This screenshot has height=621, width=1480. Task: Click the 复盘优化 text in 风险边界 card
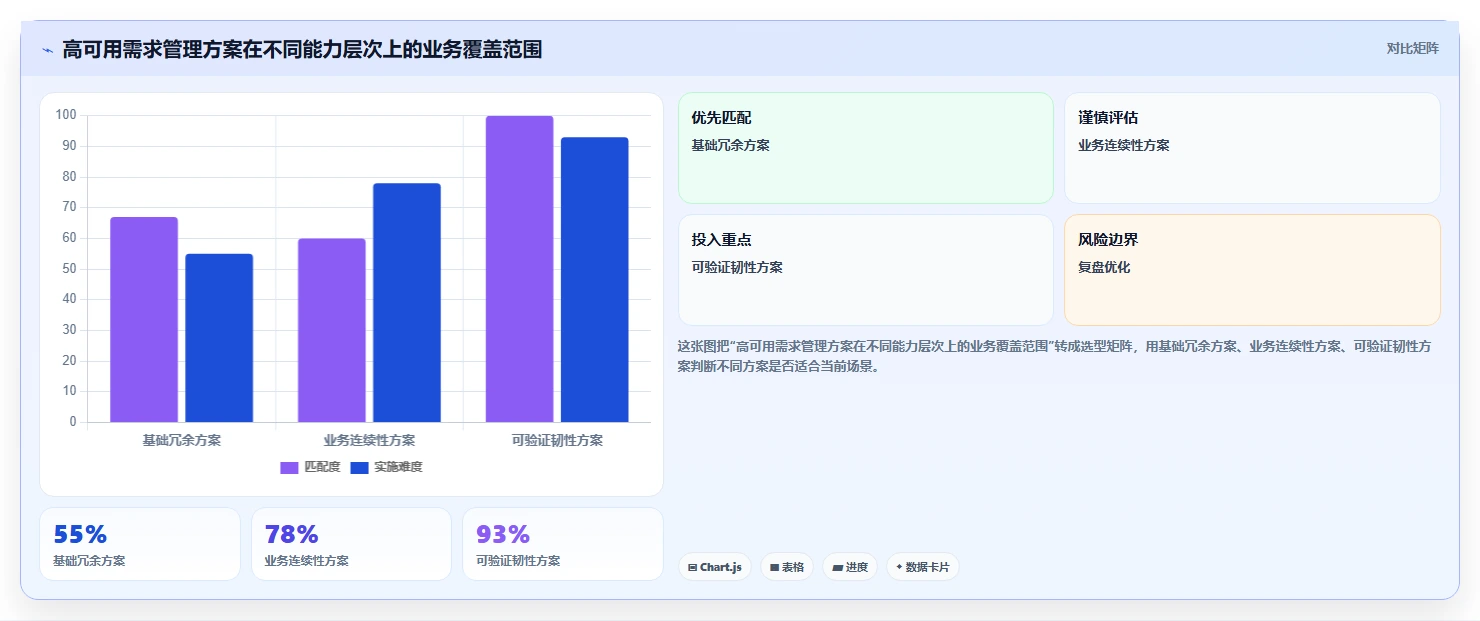coord(1104,268)
